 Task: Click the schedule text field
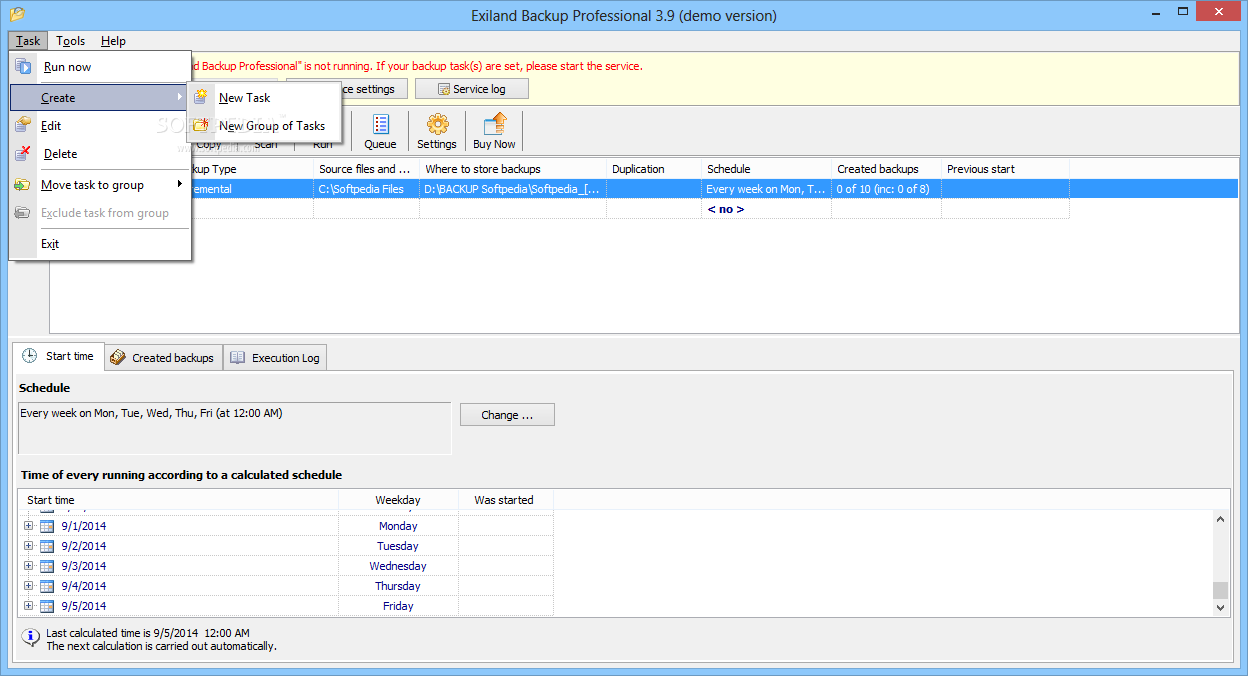[x=235, y=428]
